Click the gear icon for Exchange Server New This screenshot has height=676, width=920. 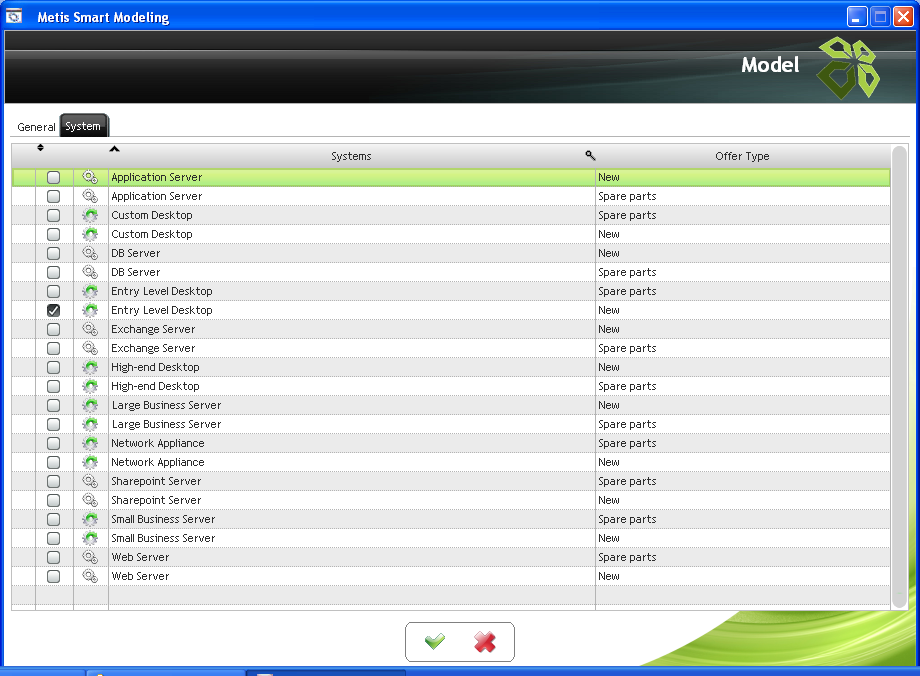click(x=90, y=329)
